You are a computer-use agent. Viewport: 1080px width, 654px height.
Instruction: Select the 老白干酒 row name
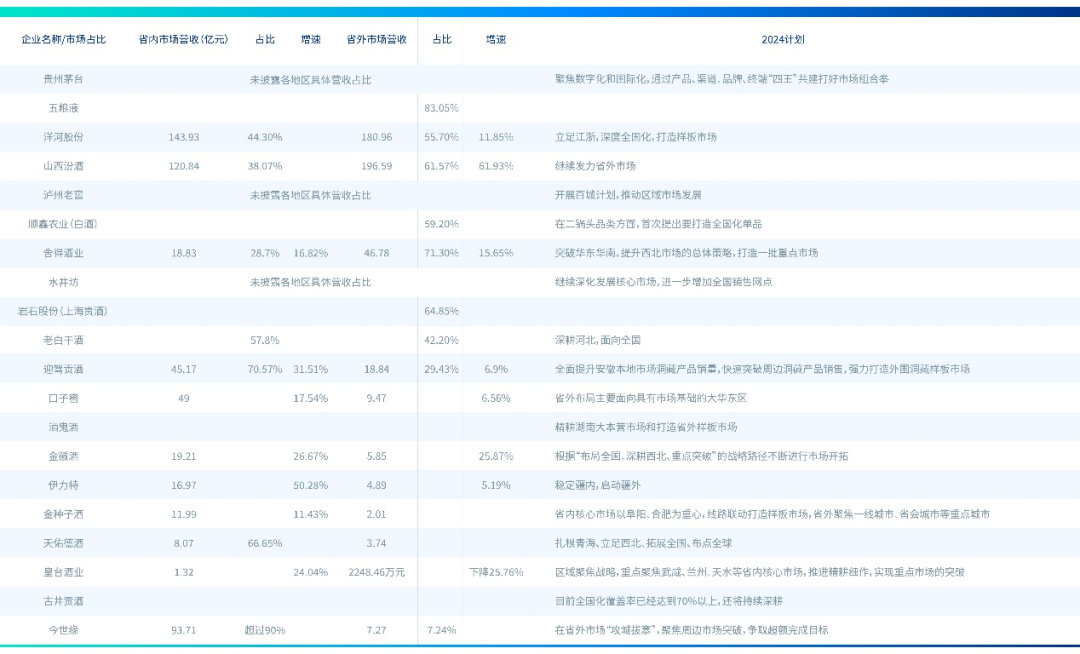[63, 339]
